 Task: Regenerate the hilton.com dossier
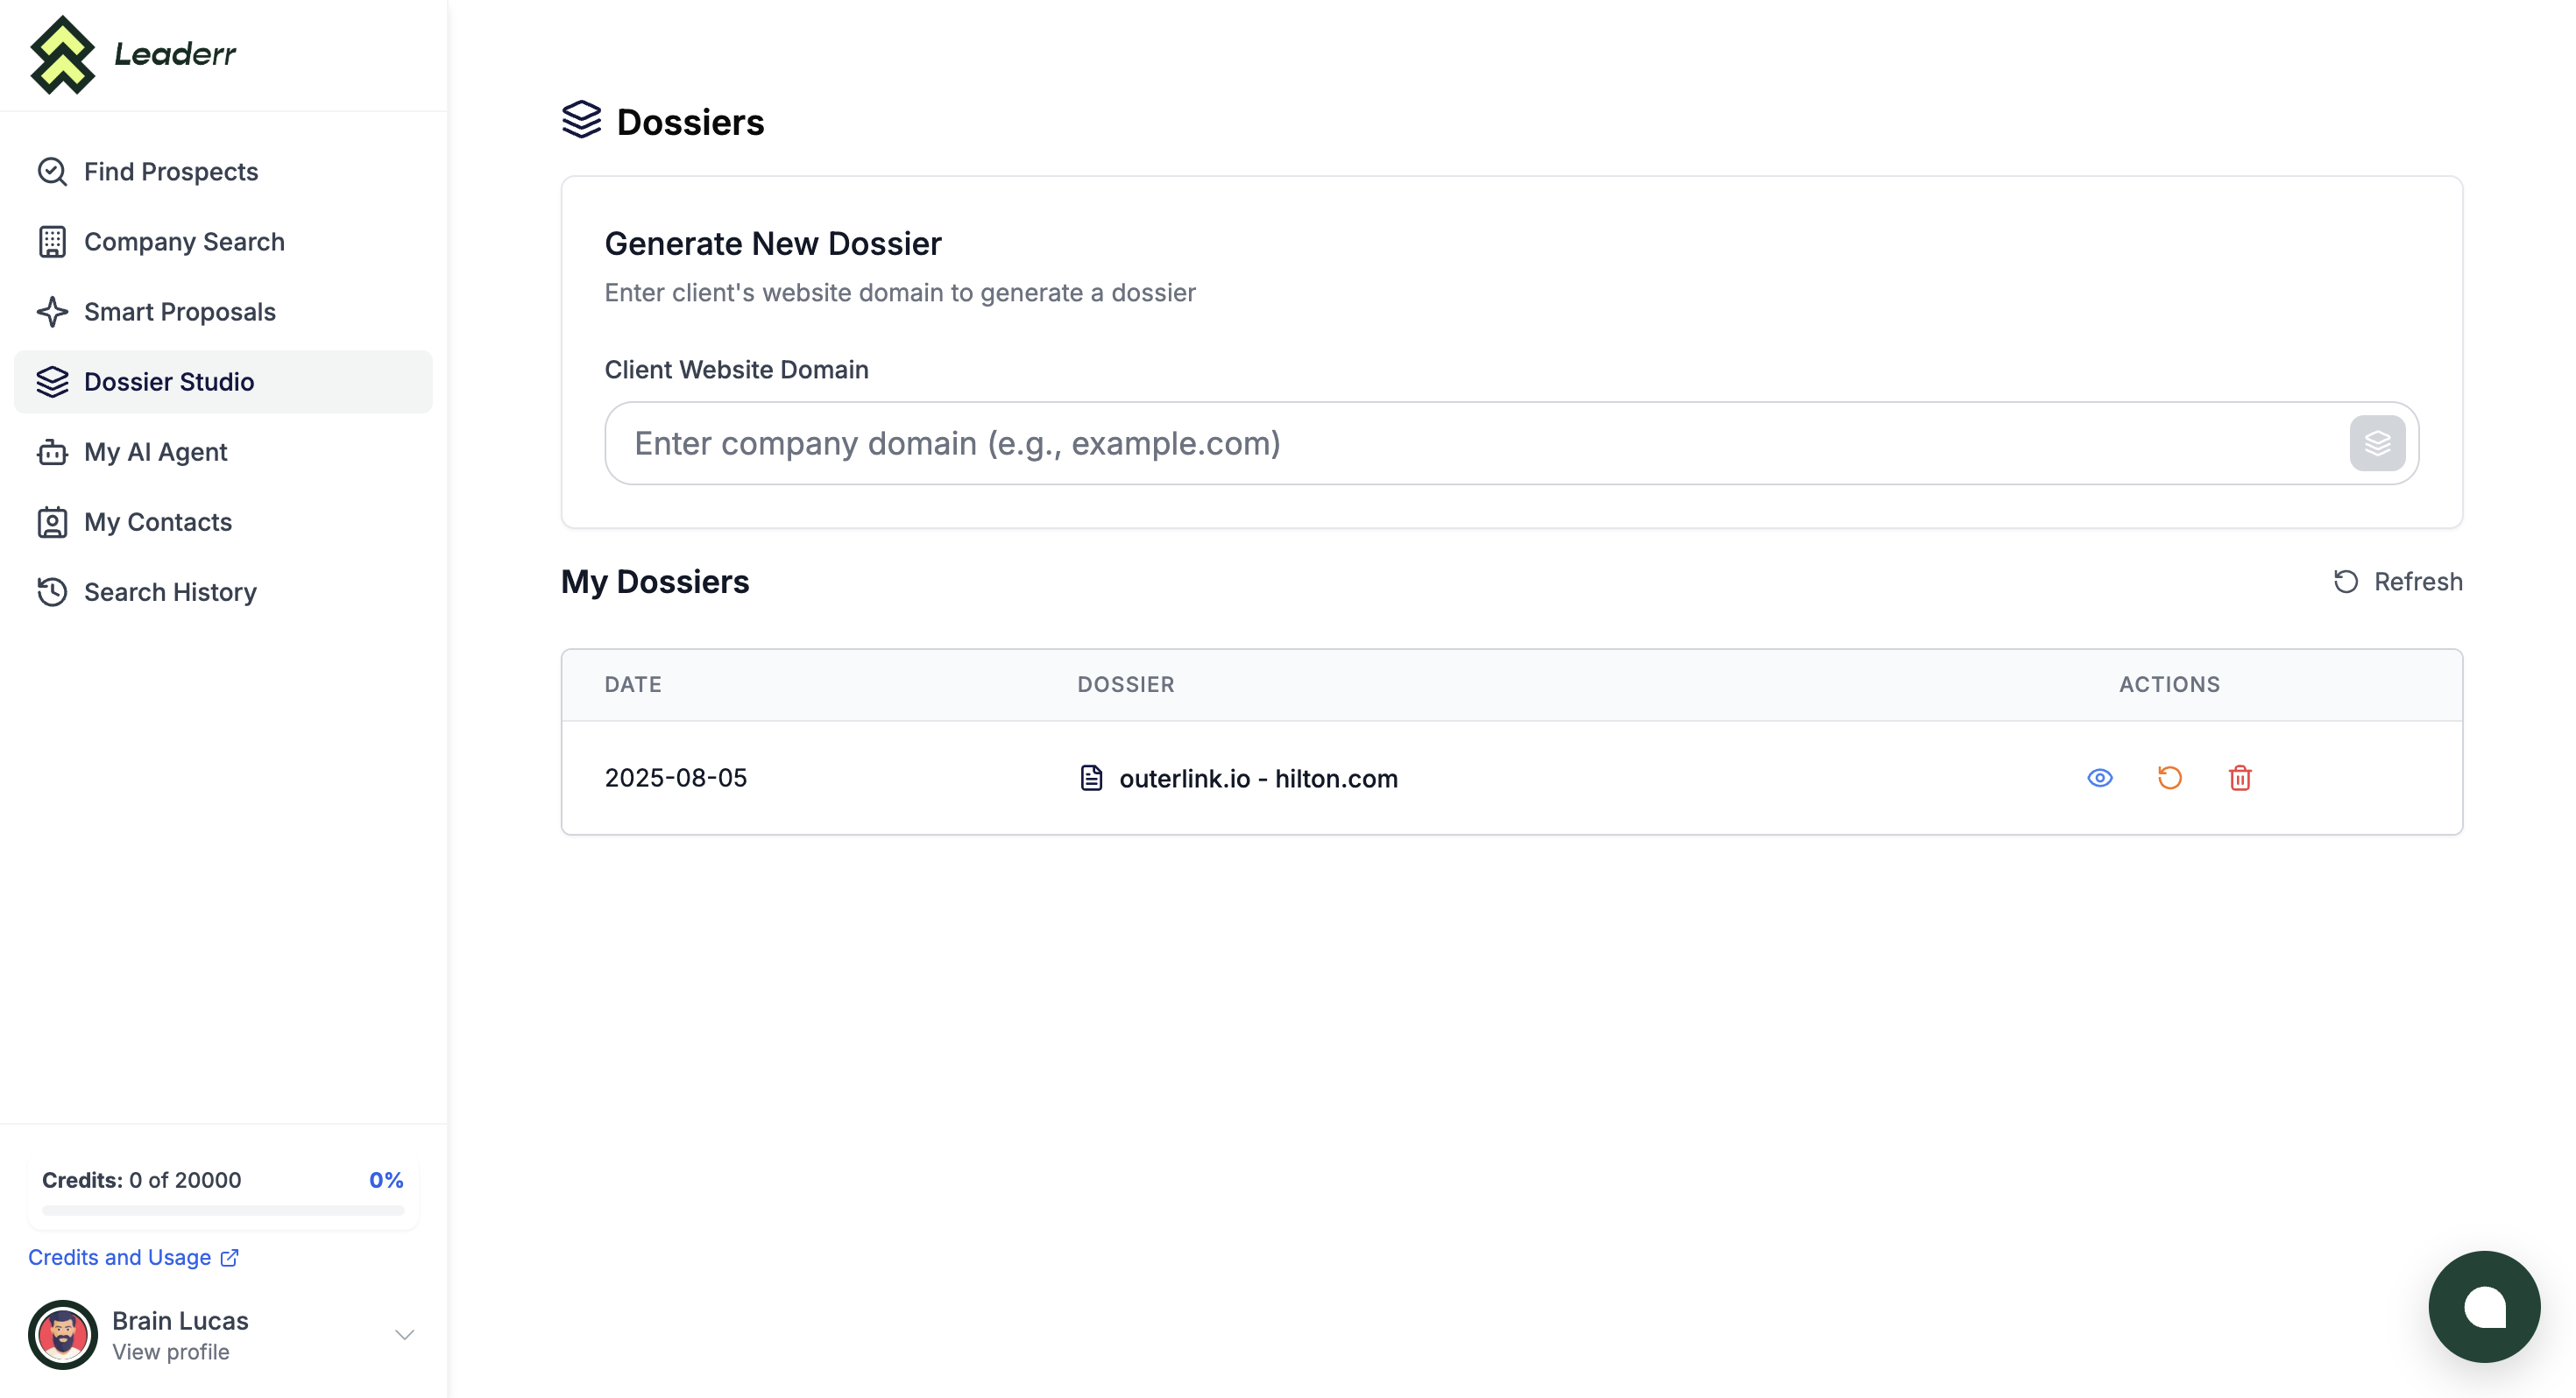[2170, 777]
